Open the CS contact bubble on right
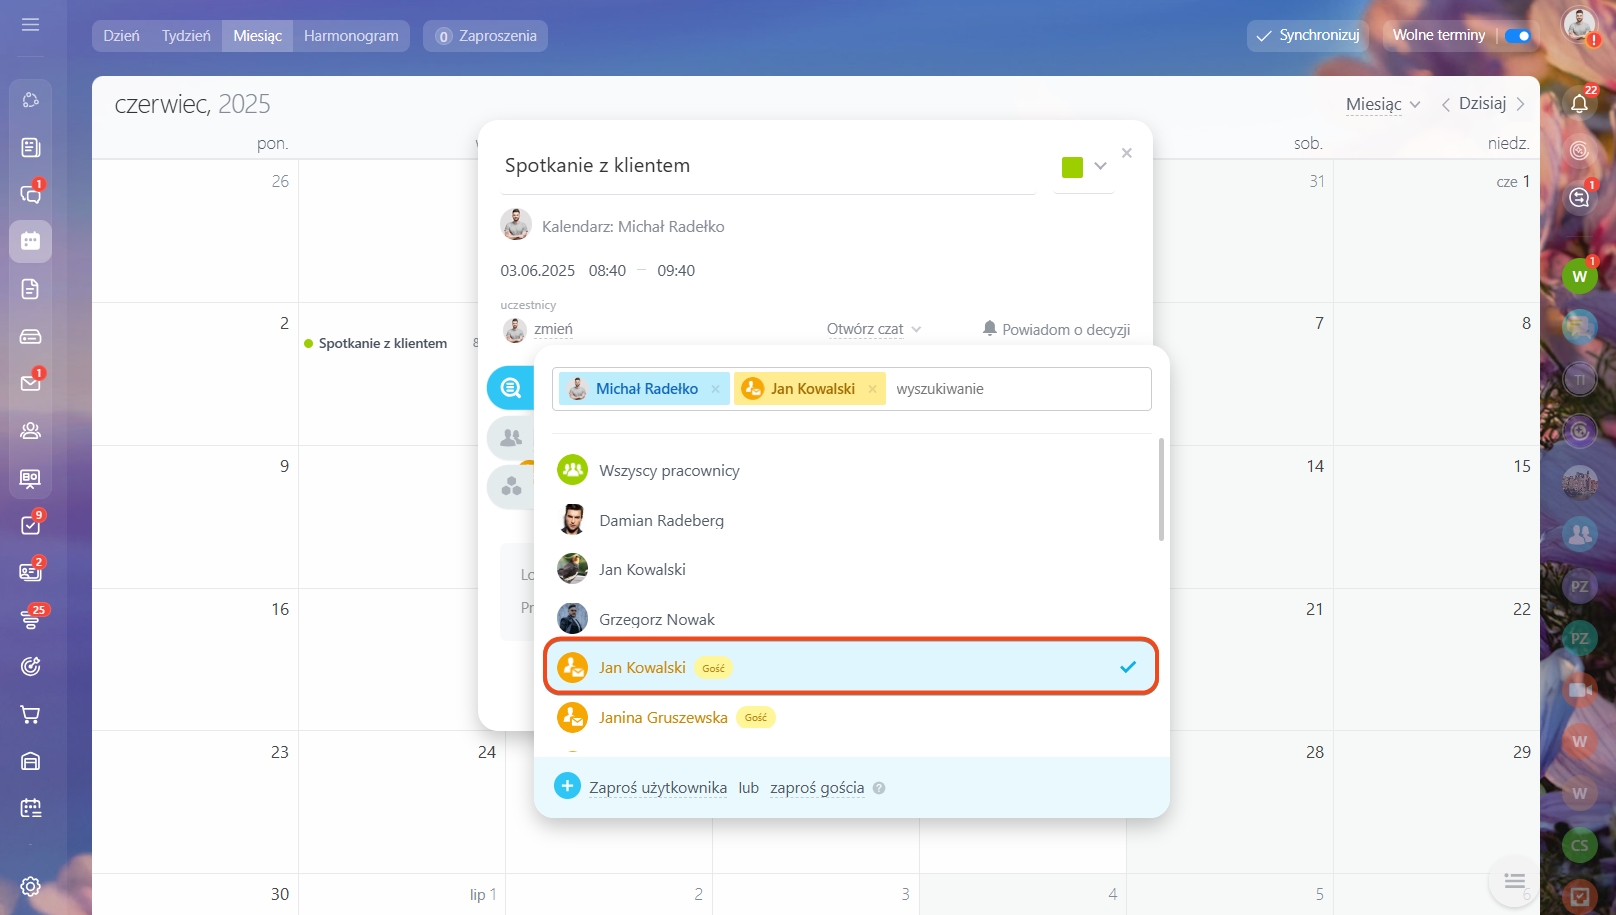Screen dimensions: 1616x915 click(1579, 845)
